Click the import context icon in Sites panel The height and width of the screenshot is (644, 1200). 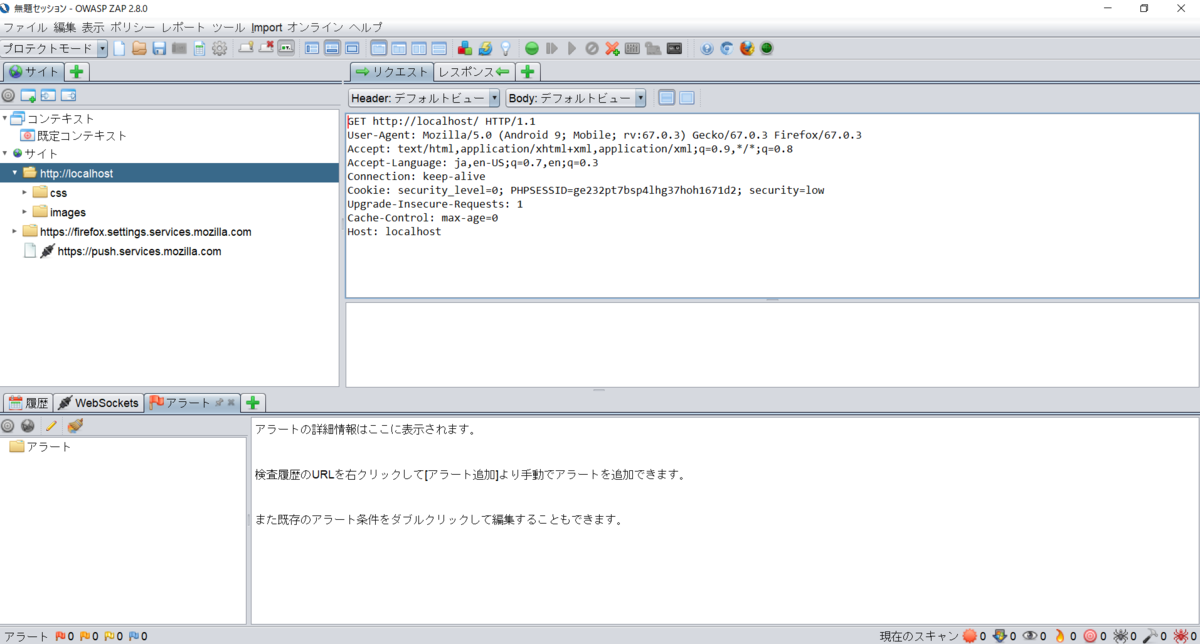tap(48, 96)
